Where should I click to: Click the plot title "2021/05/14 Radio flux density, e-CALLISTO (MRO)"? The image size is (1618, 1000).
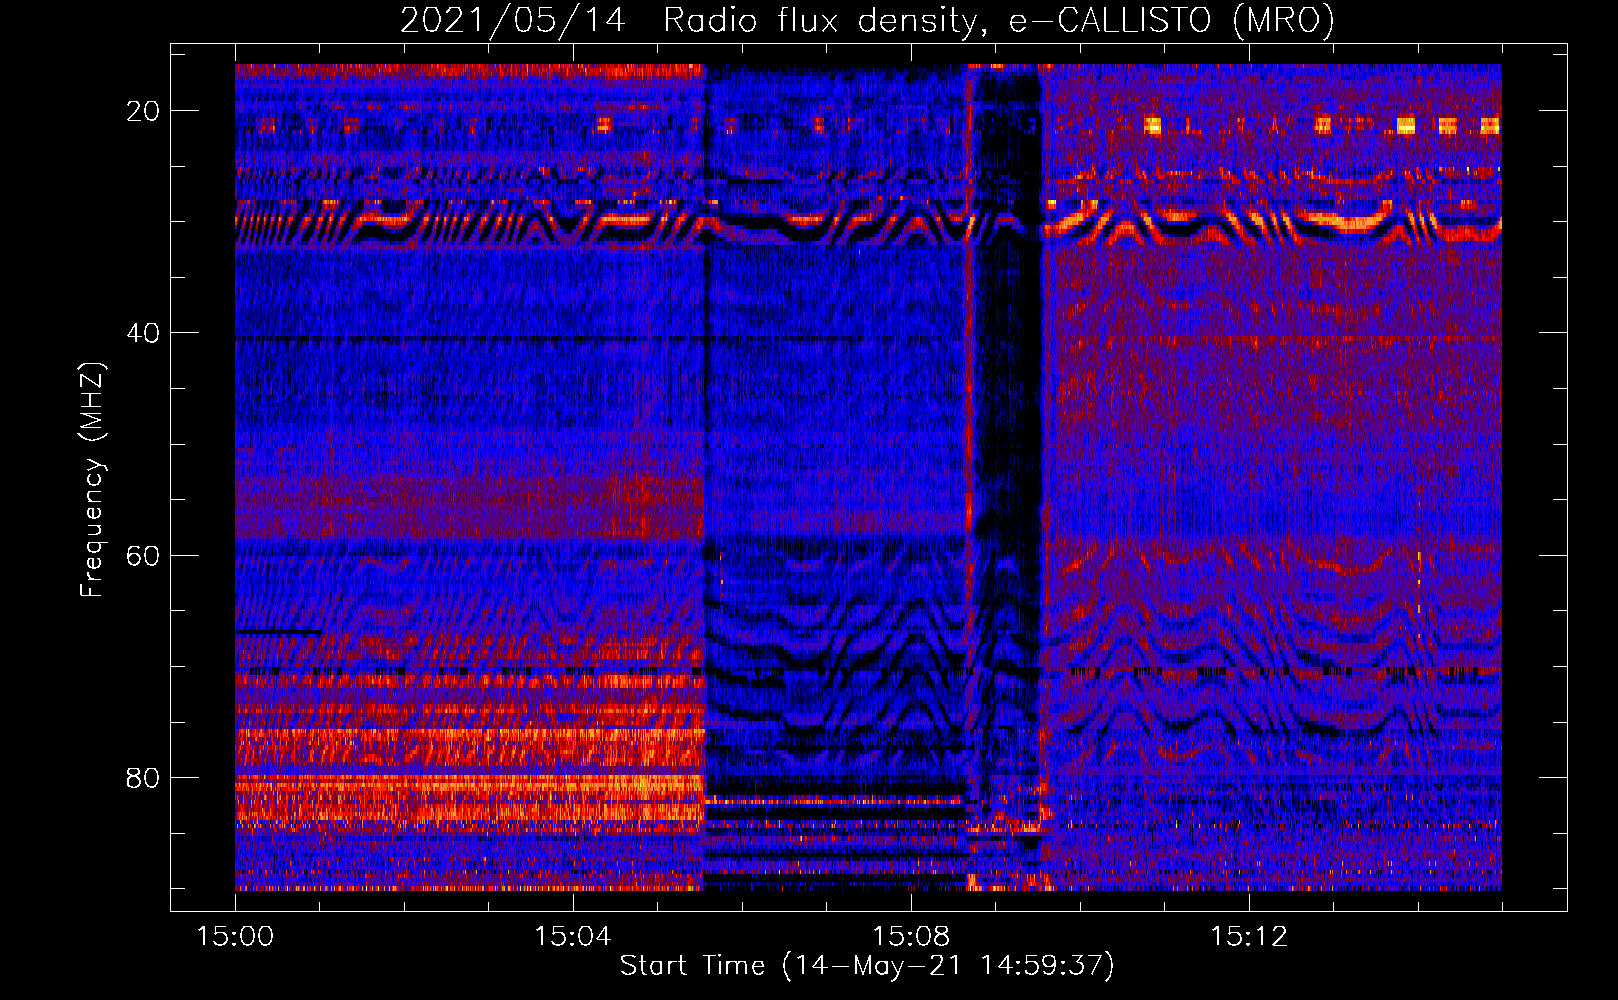[x=867, y=20]
